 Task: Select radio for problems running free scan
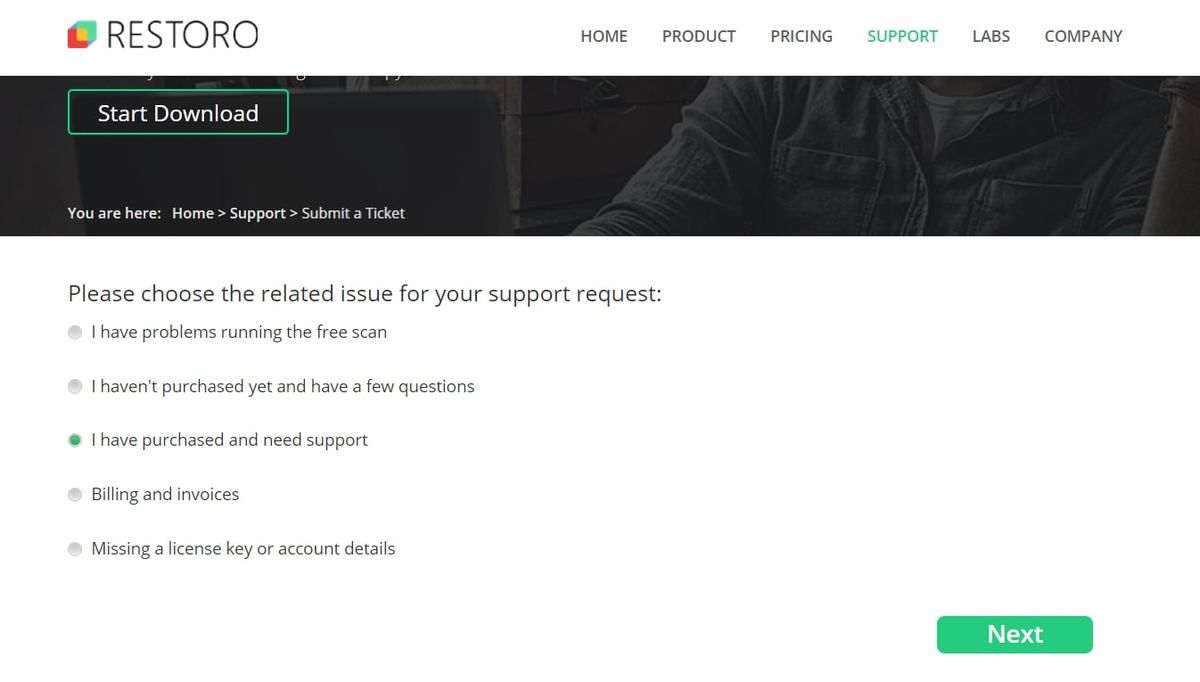(x=75, y=333)
